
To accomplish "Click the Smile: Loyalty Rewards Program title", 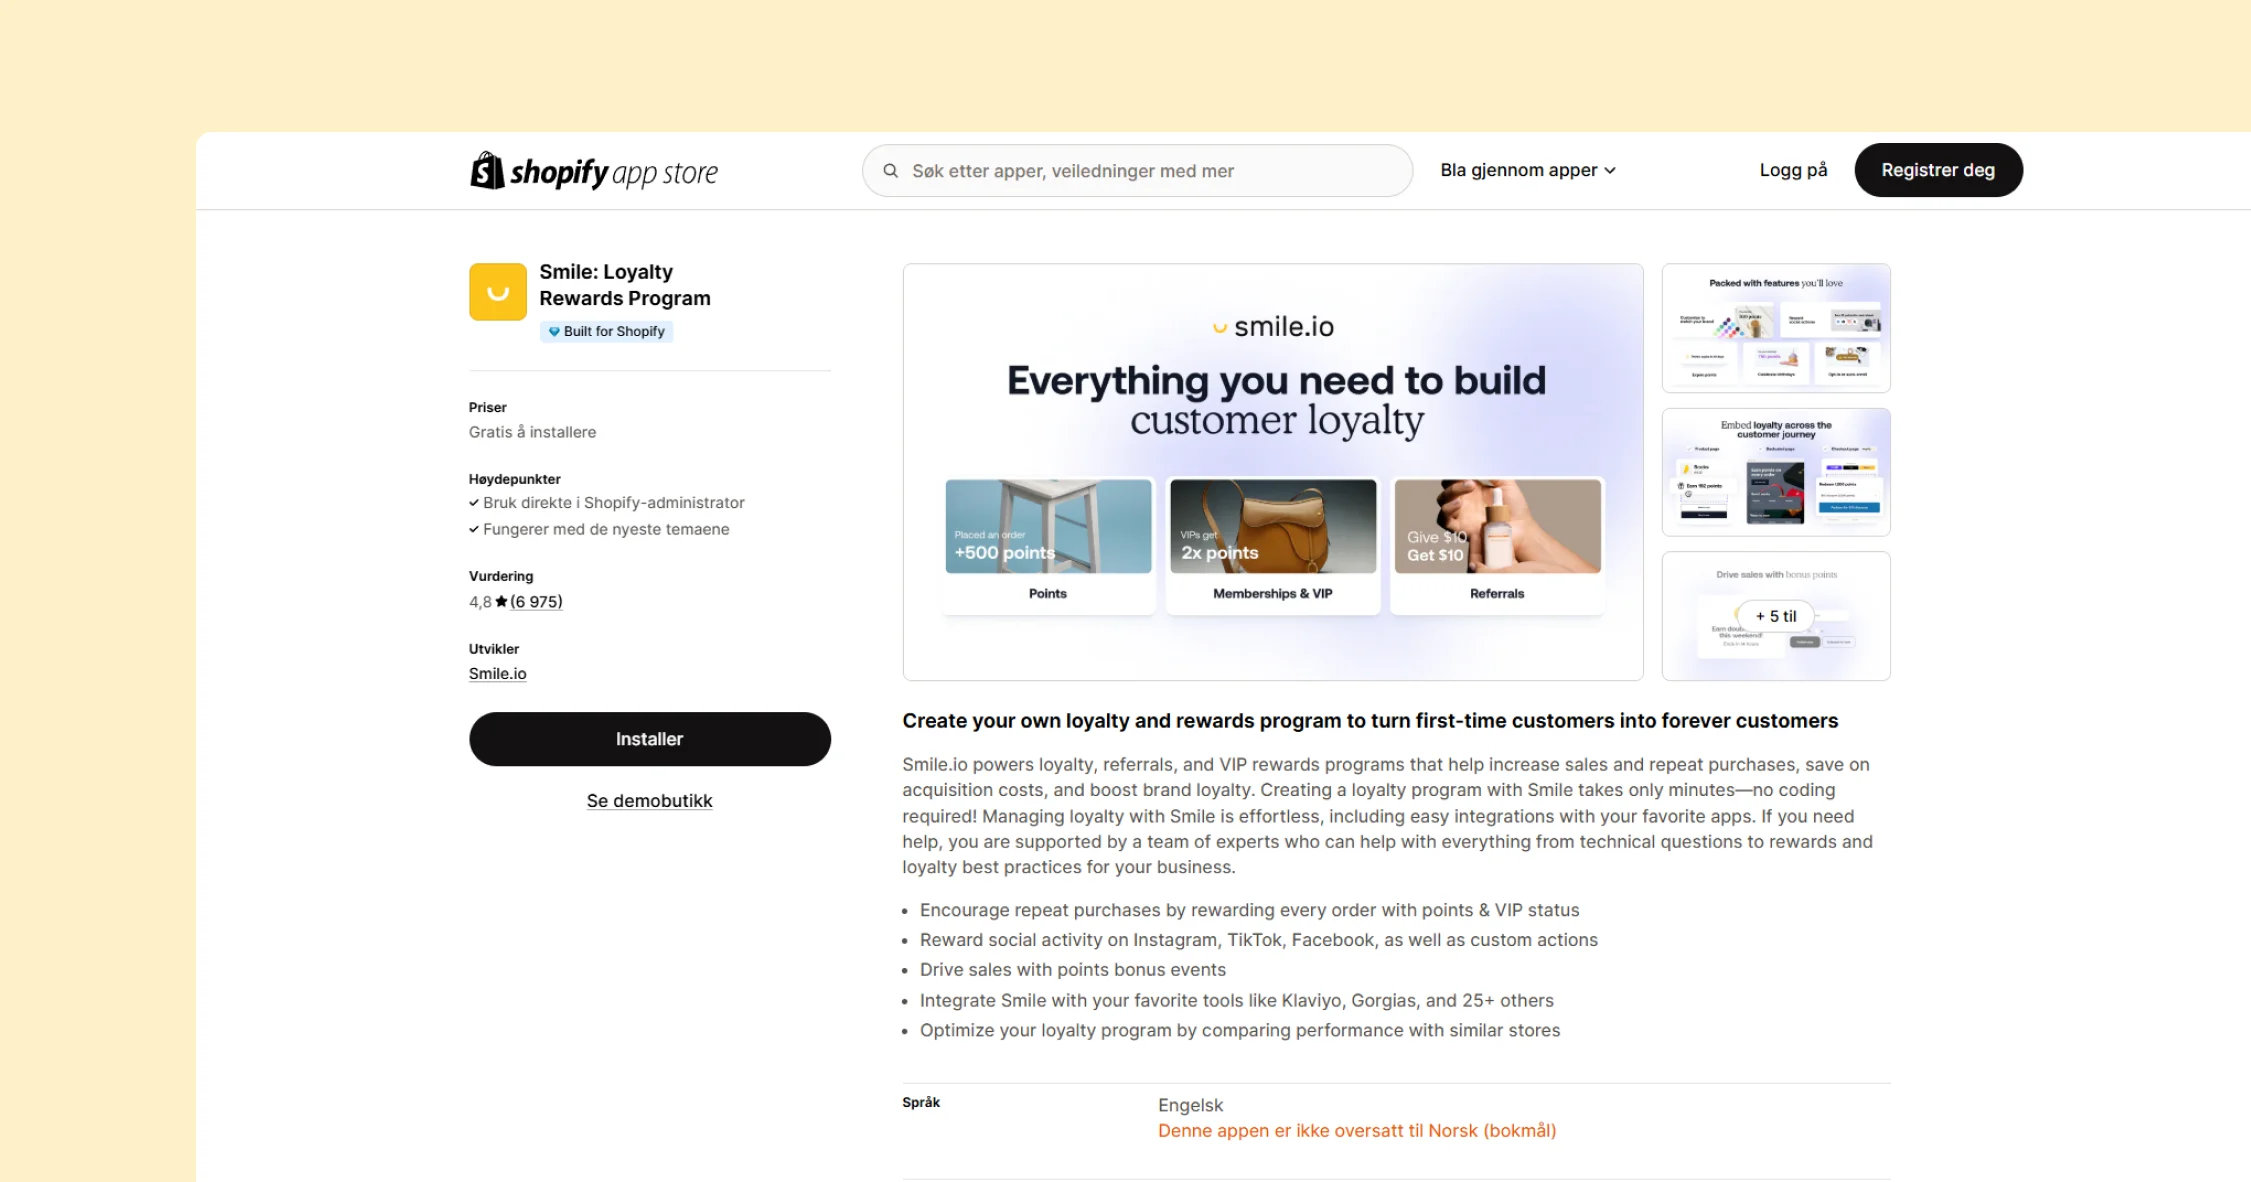I will 625,285.
